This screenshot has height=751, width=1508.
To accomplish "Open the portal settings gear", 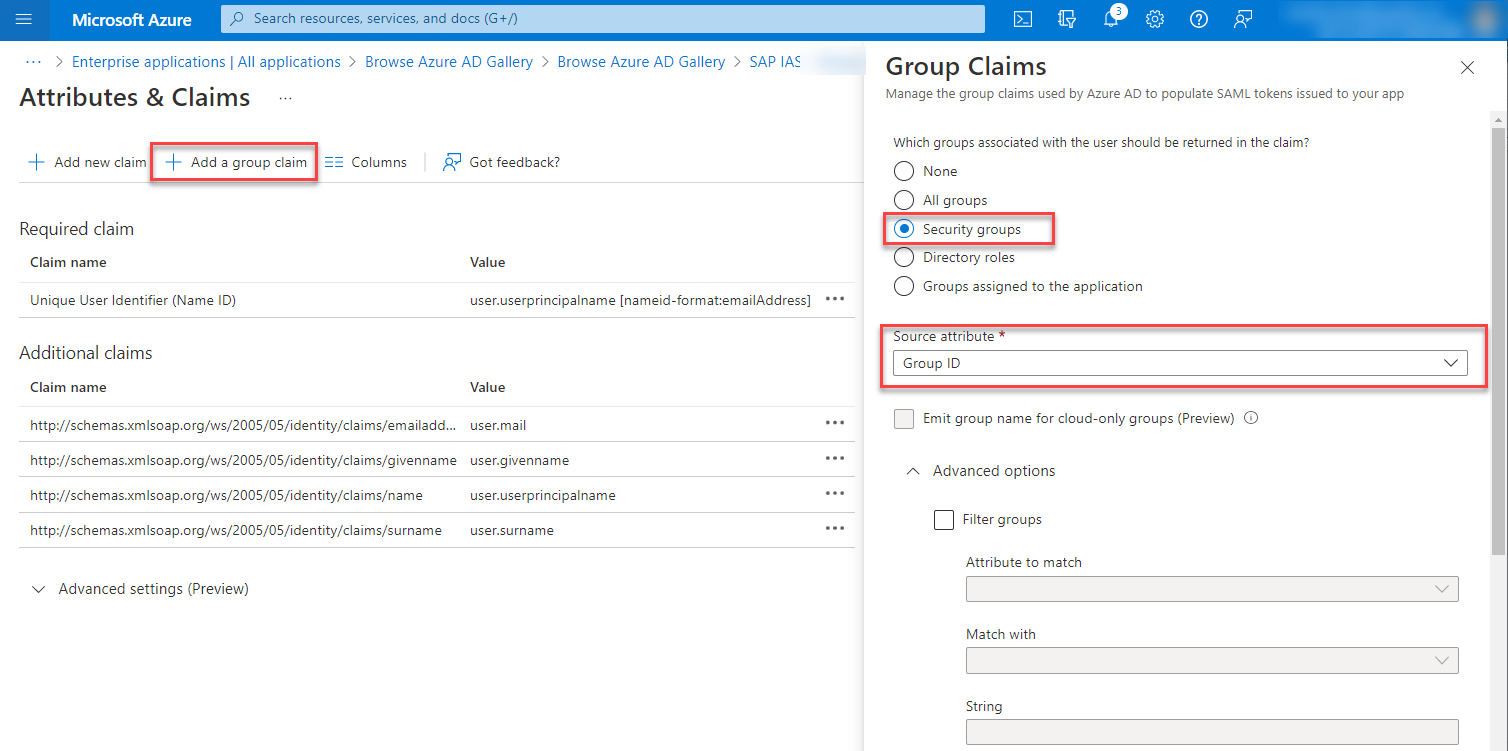I will pyautogui.click(x=1155, y=19).
